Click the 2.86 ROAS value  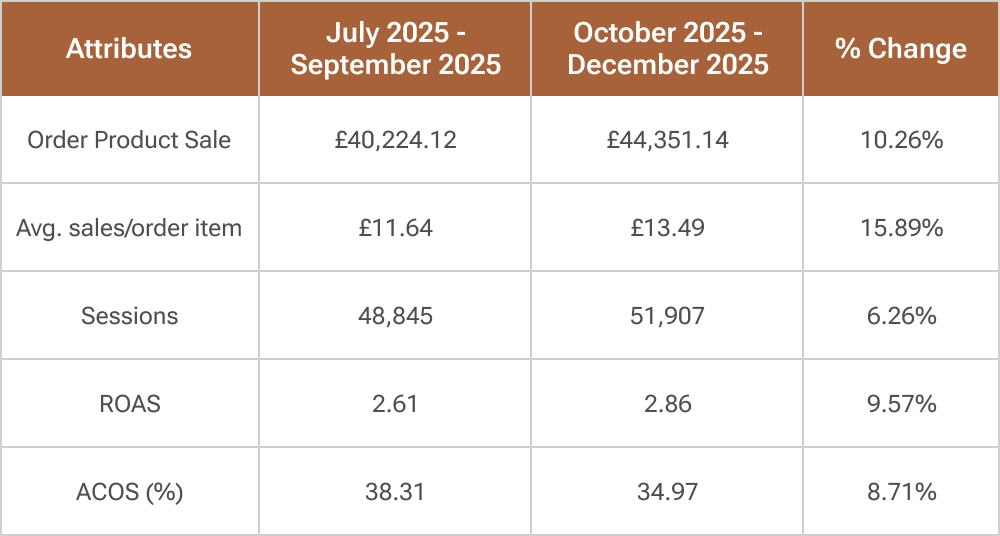667,404
